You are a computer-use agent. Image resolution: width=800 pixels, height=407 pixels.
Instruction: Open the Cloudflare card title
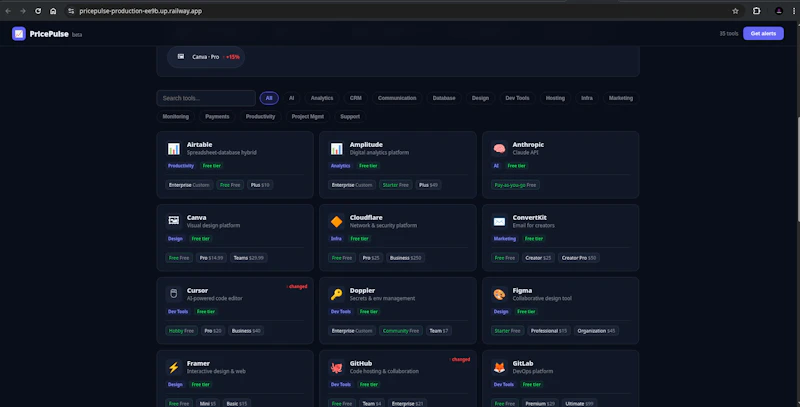pos(366,218)
